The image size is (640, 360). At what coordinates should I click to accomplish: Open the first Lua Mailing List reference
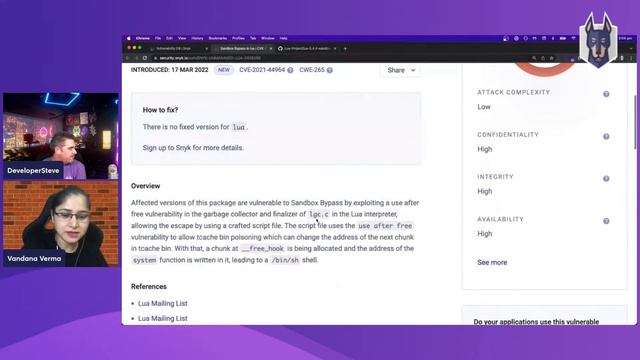click(162, 303)
